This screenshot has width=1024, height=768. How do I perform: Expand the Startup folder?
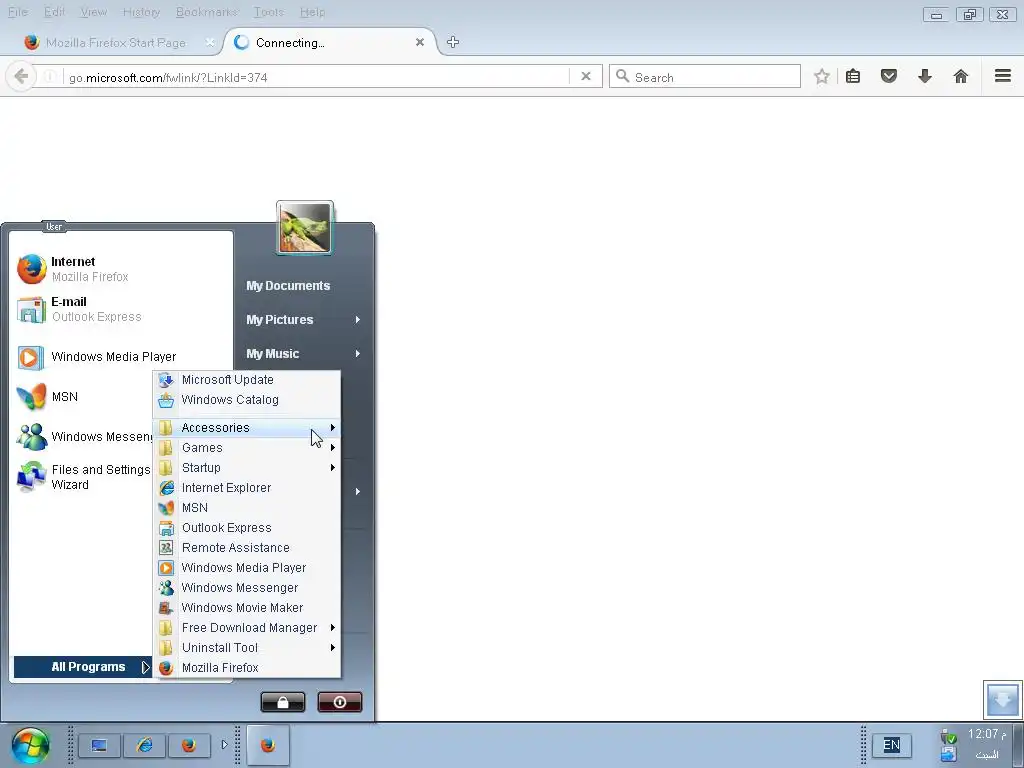coord(247,468)
